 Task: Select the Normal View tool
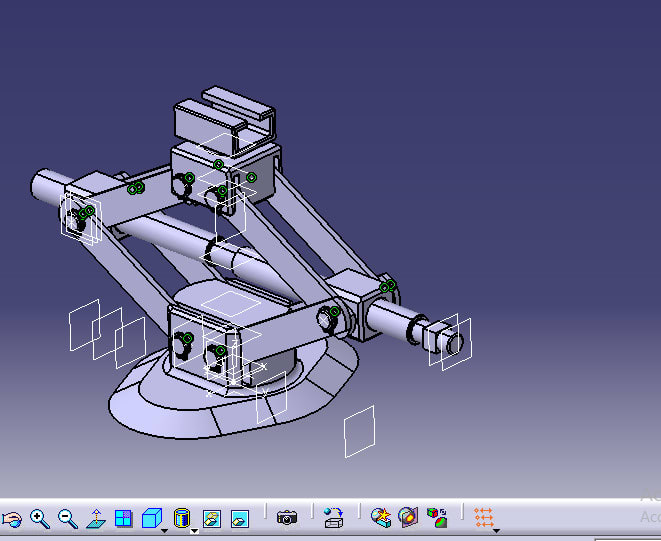pyautogui.click(x=95, y=518)
